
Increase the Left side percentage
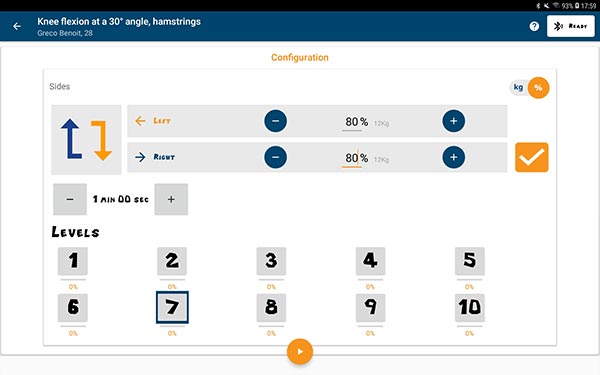(453, 121)
